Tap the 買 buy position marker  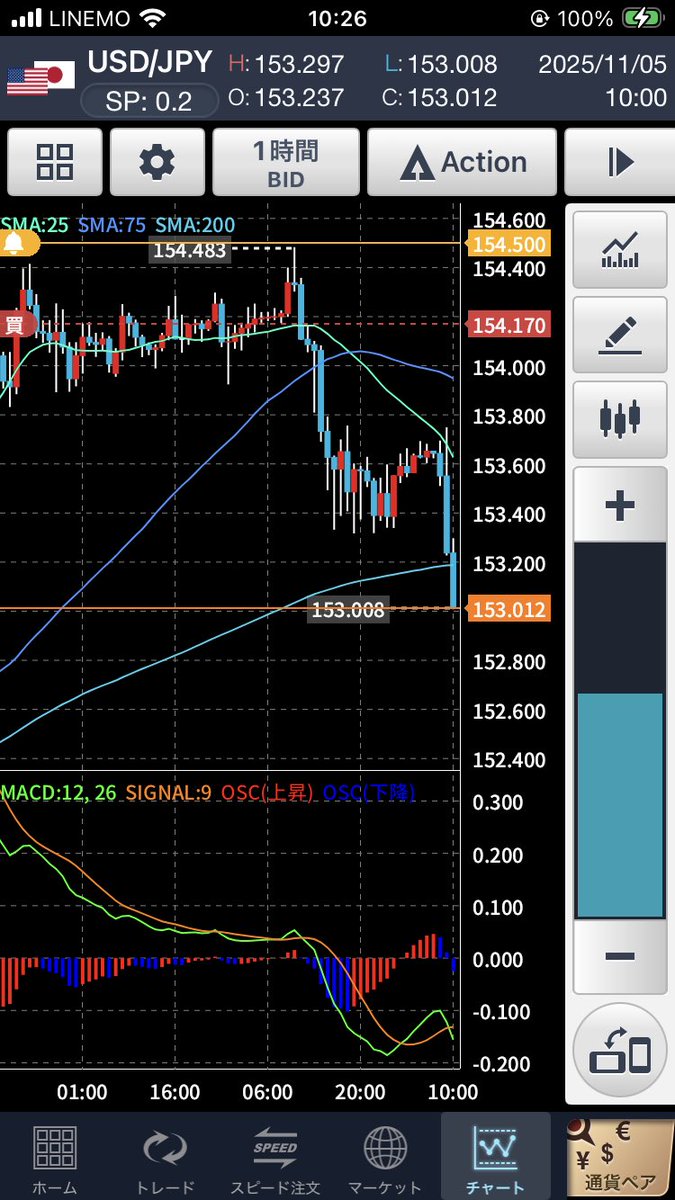[x=17, y=323]
